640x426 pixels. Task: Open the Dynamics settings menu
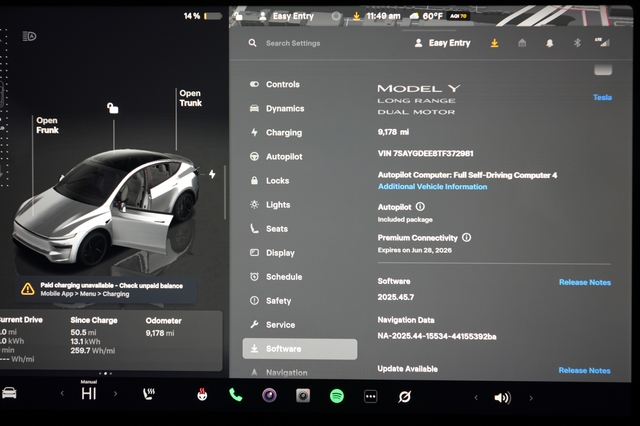(277, 108)
